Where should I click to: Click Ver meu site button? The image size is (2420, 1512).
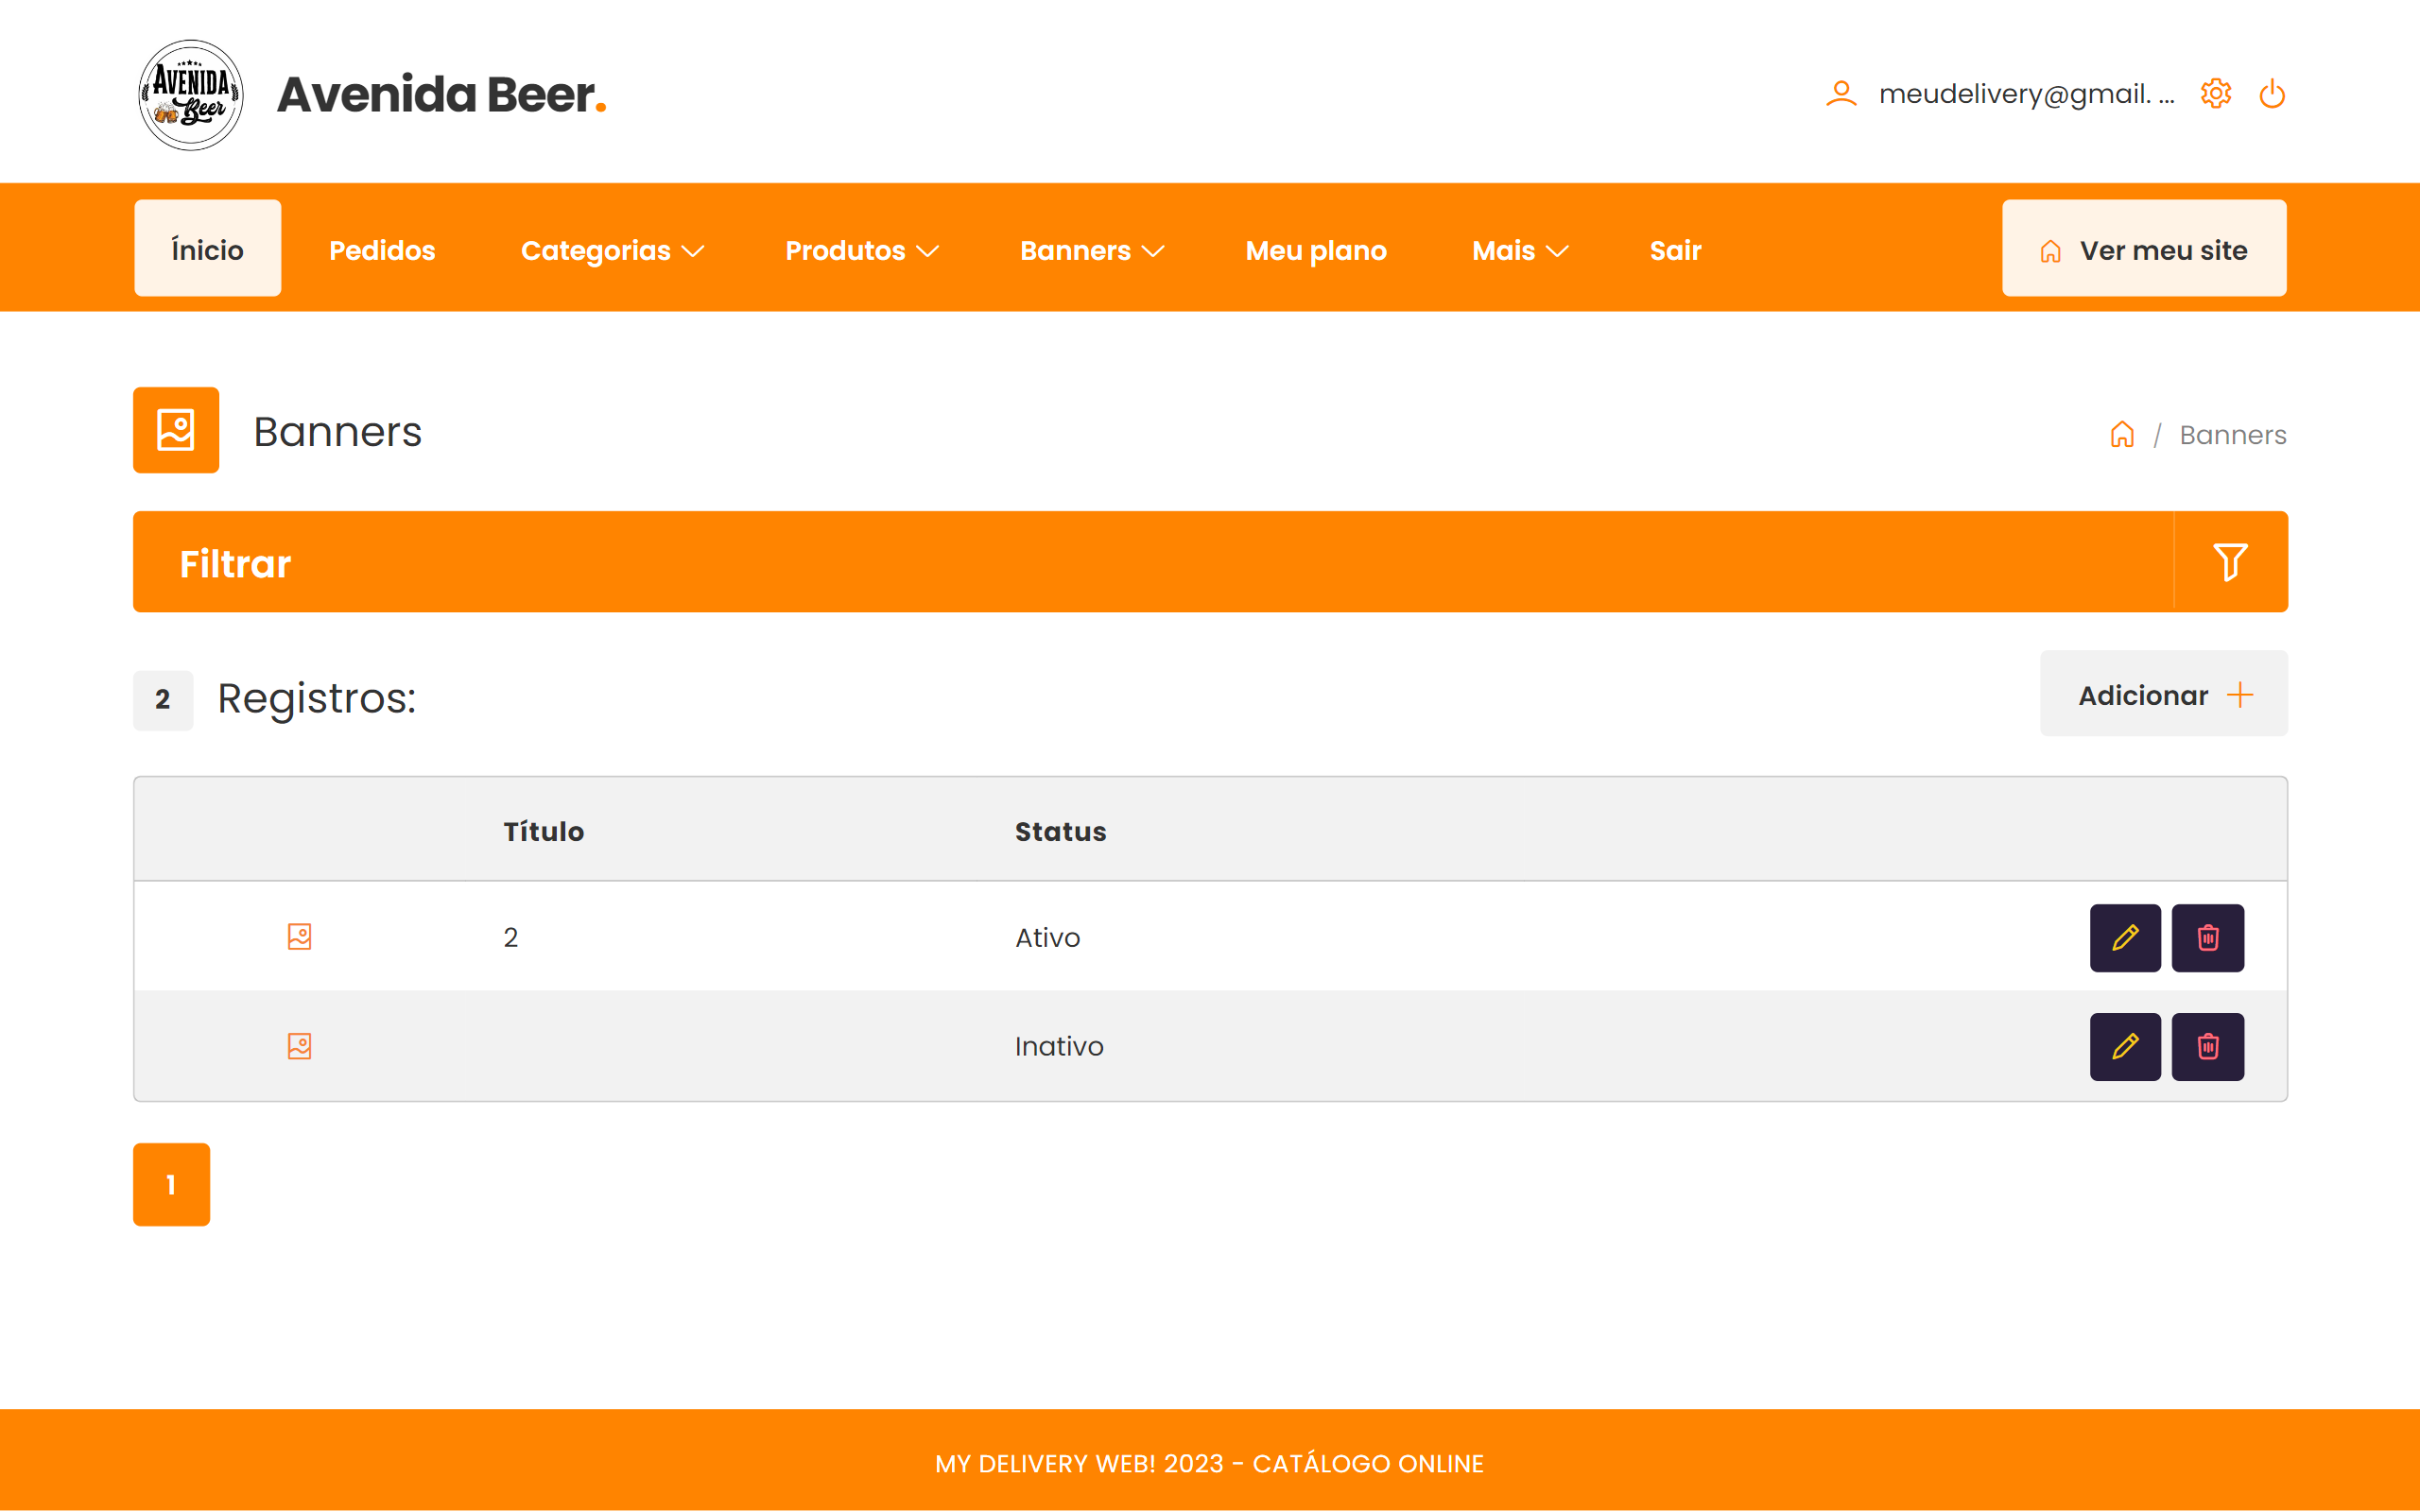(2143, 250)
